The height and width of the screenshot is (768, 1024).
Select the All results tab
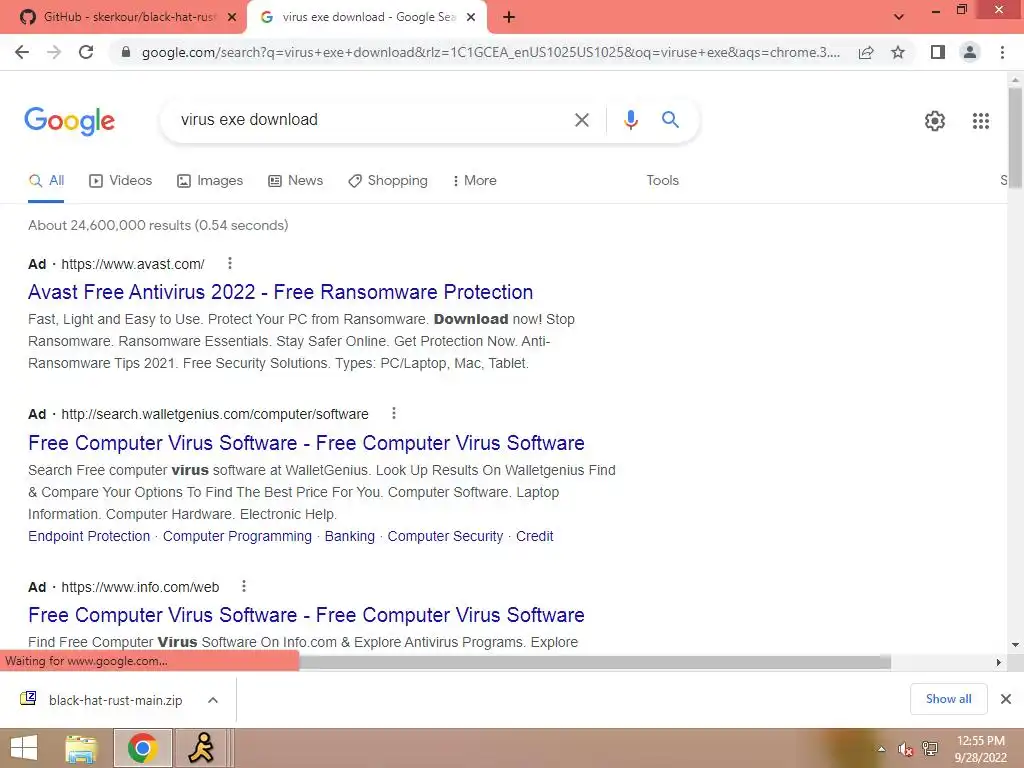(x=46, y=180)
